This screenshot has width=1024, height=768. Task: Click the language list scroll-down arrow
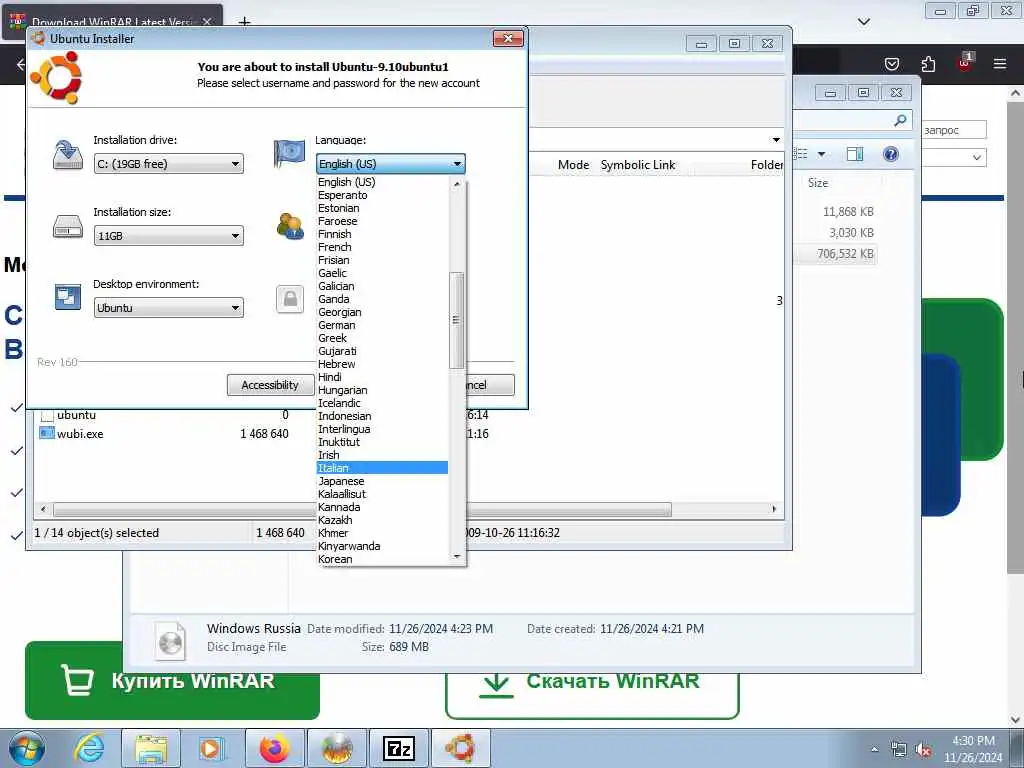coord(456,557)
